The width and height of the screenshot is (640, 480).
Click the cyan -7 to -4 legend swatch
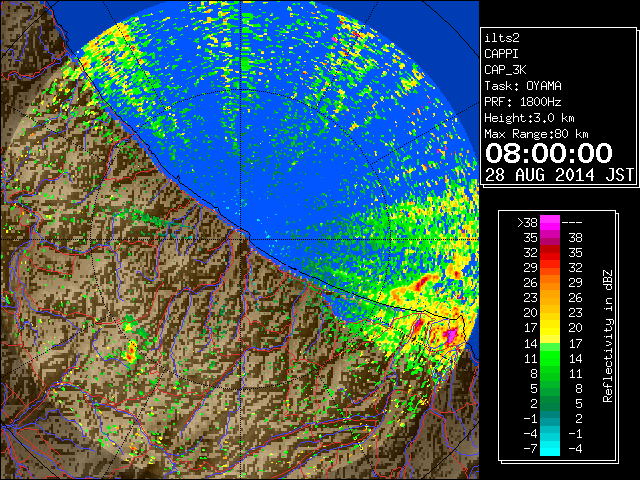[x=550, y=448]
